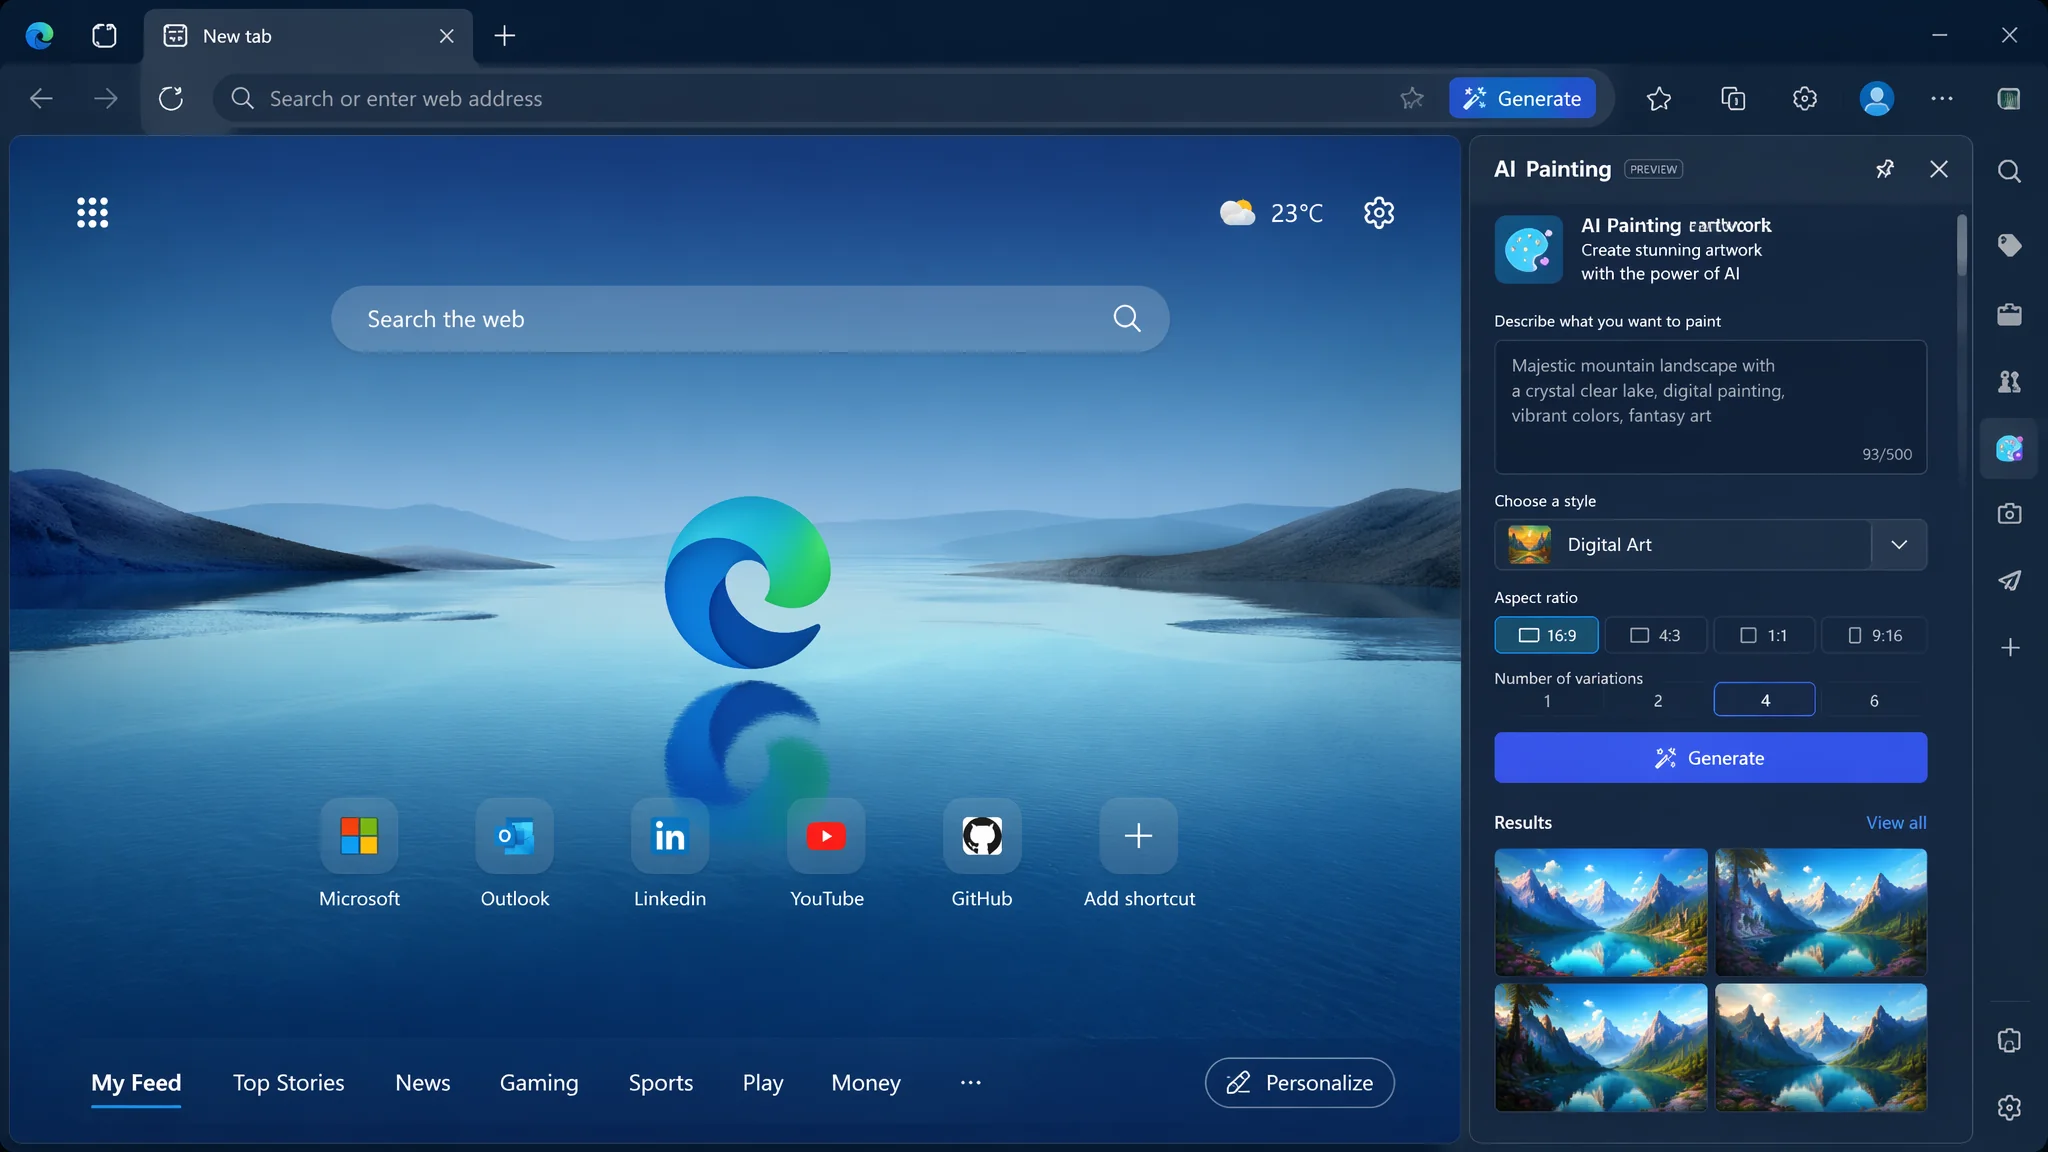Go forward to the next page
This screenshot has width=2048, height=1152.
coord(105,98)
